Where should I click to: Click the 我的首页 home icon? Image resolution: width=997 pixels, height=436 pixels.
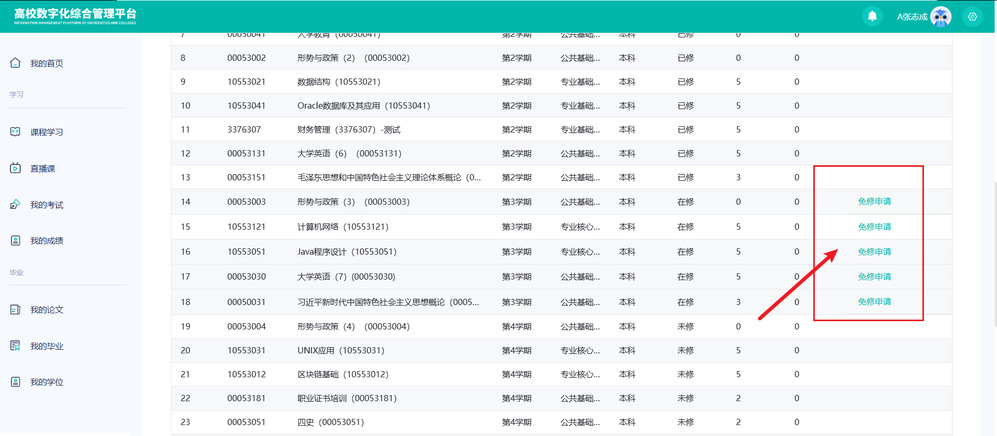click(15, 63)
